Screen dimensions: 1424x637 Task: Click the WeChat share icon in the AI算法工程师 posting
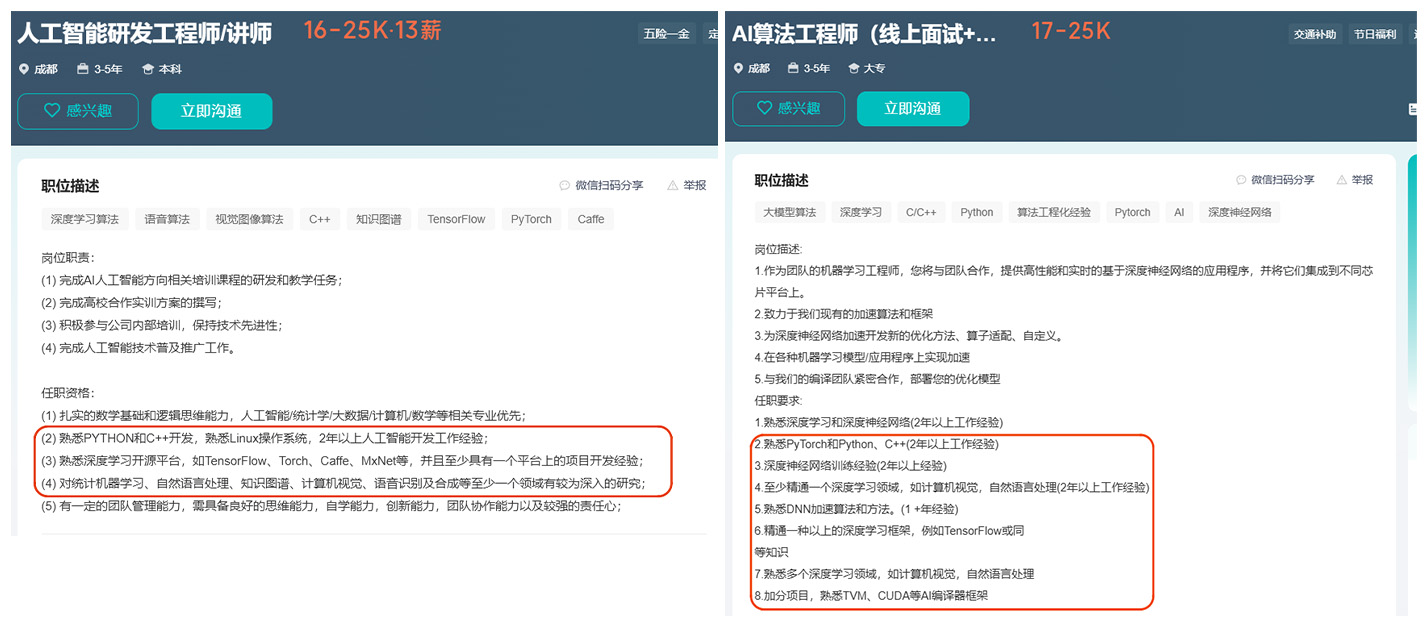(x=1241, y=180)
